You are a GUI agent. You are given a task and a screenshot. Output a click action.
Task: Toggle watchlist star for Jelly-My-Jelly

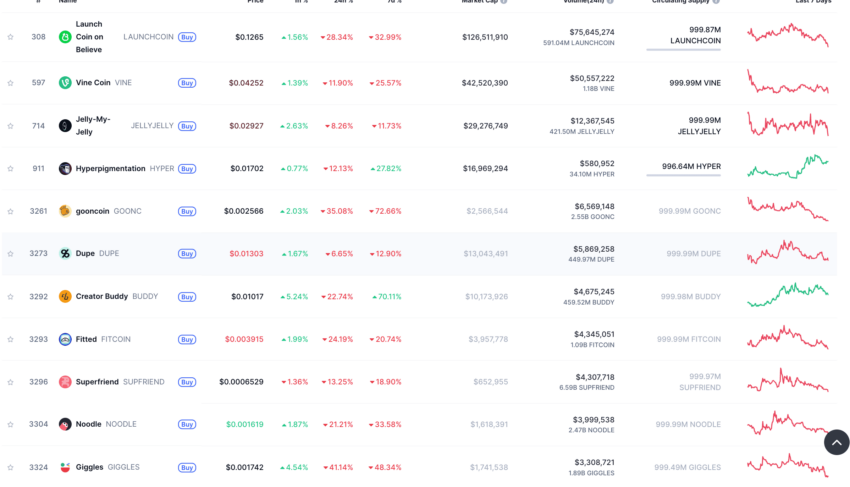pyautogui.click(x=10, y=126)
